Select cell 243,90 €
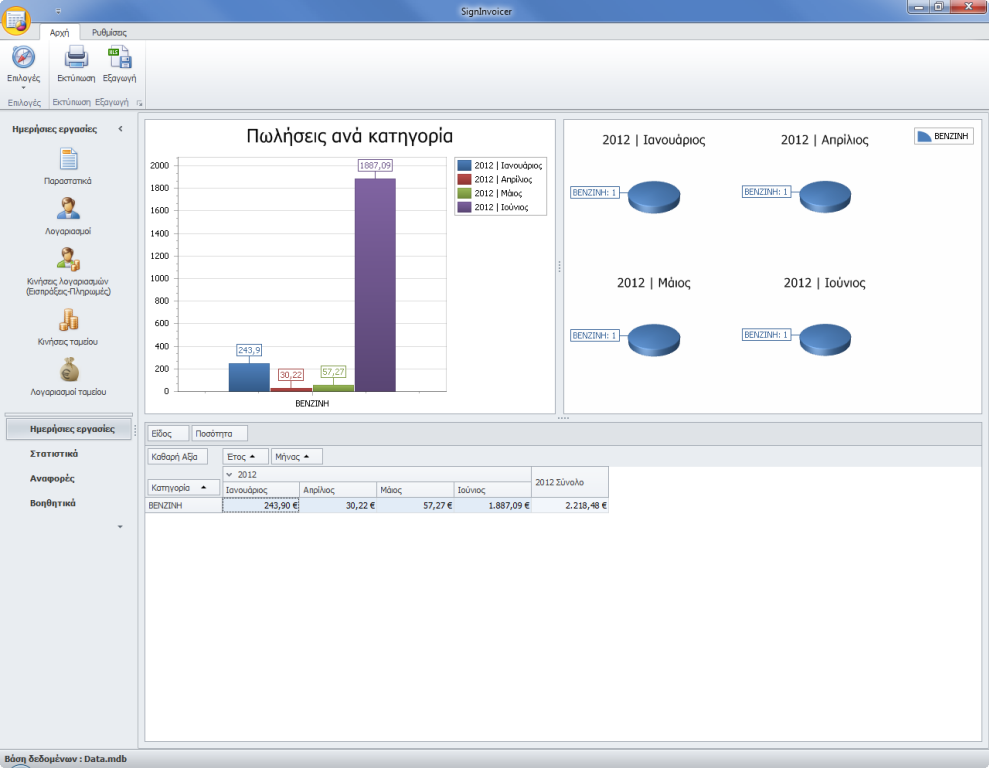989x768 pixels. click(x=260, y=506)
